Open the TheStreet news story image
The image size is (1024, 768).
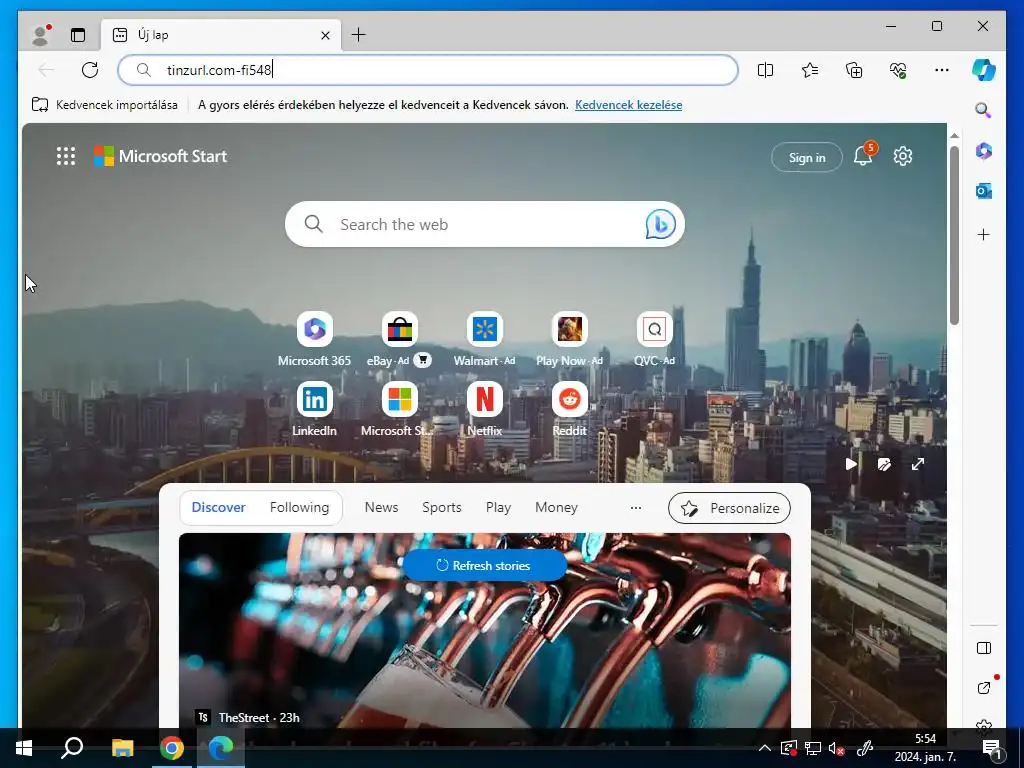(485, 630)
